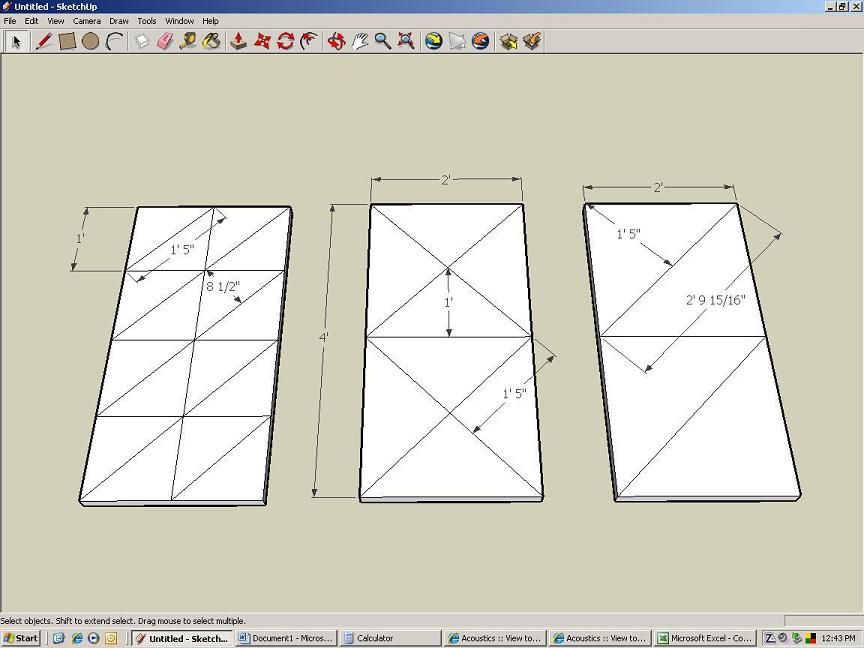Select the Pan hand tool
864x648 pixels.
pos(360,41)
